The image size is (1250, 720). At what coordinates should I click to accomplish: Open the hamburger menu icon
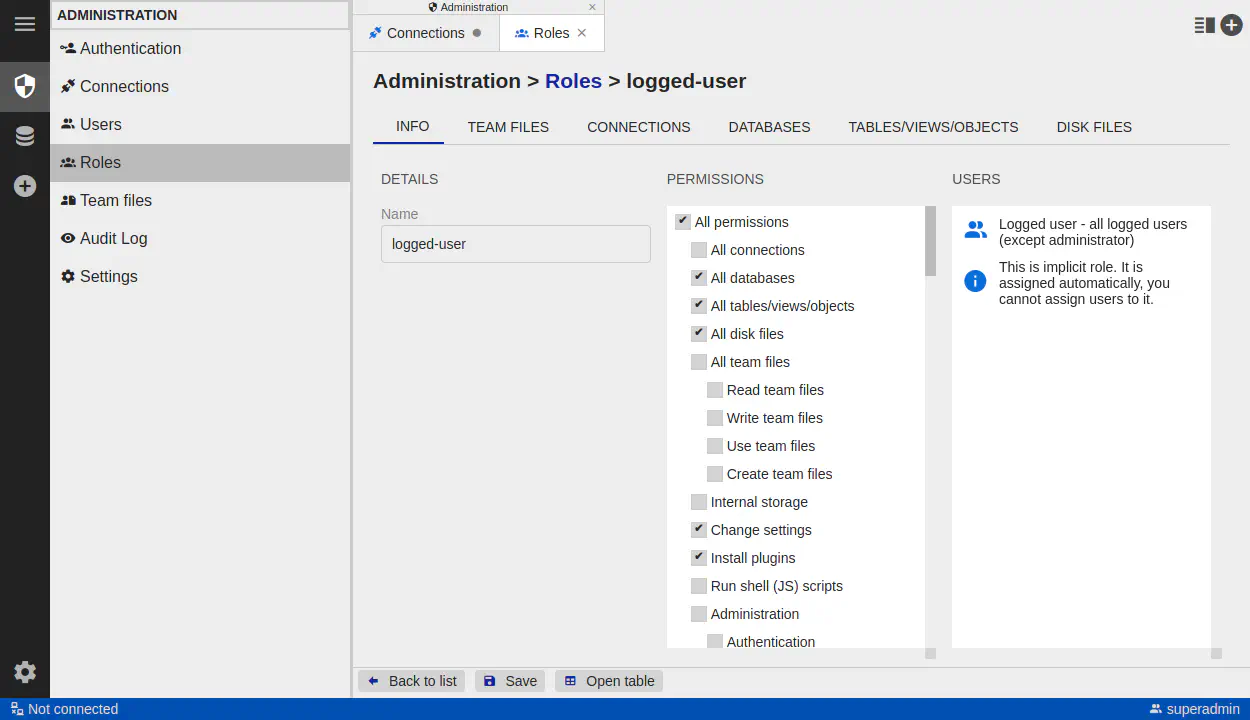(25, 24)
